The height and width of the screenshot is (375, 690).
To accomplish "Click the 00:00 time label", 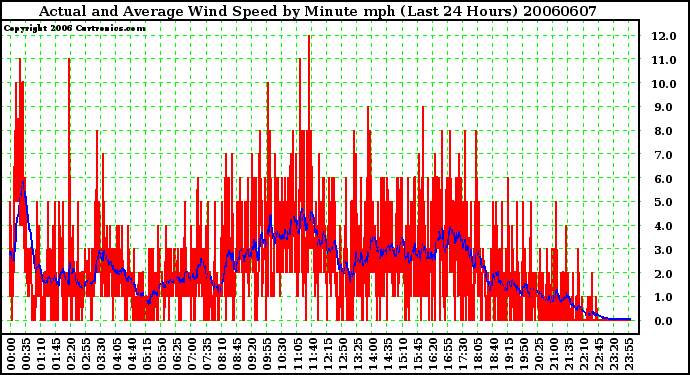I will click(x=11, y=354).
